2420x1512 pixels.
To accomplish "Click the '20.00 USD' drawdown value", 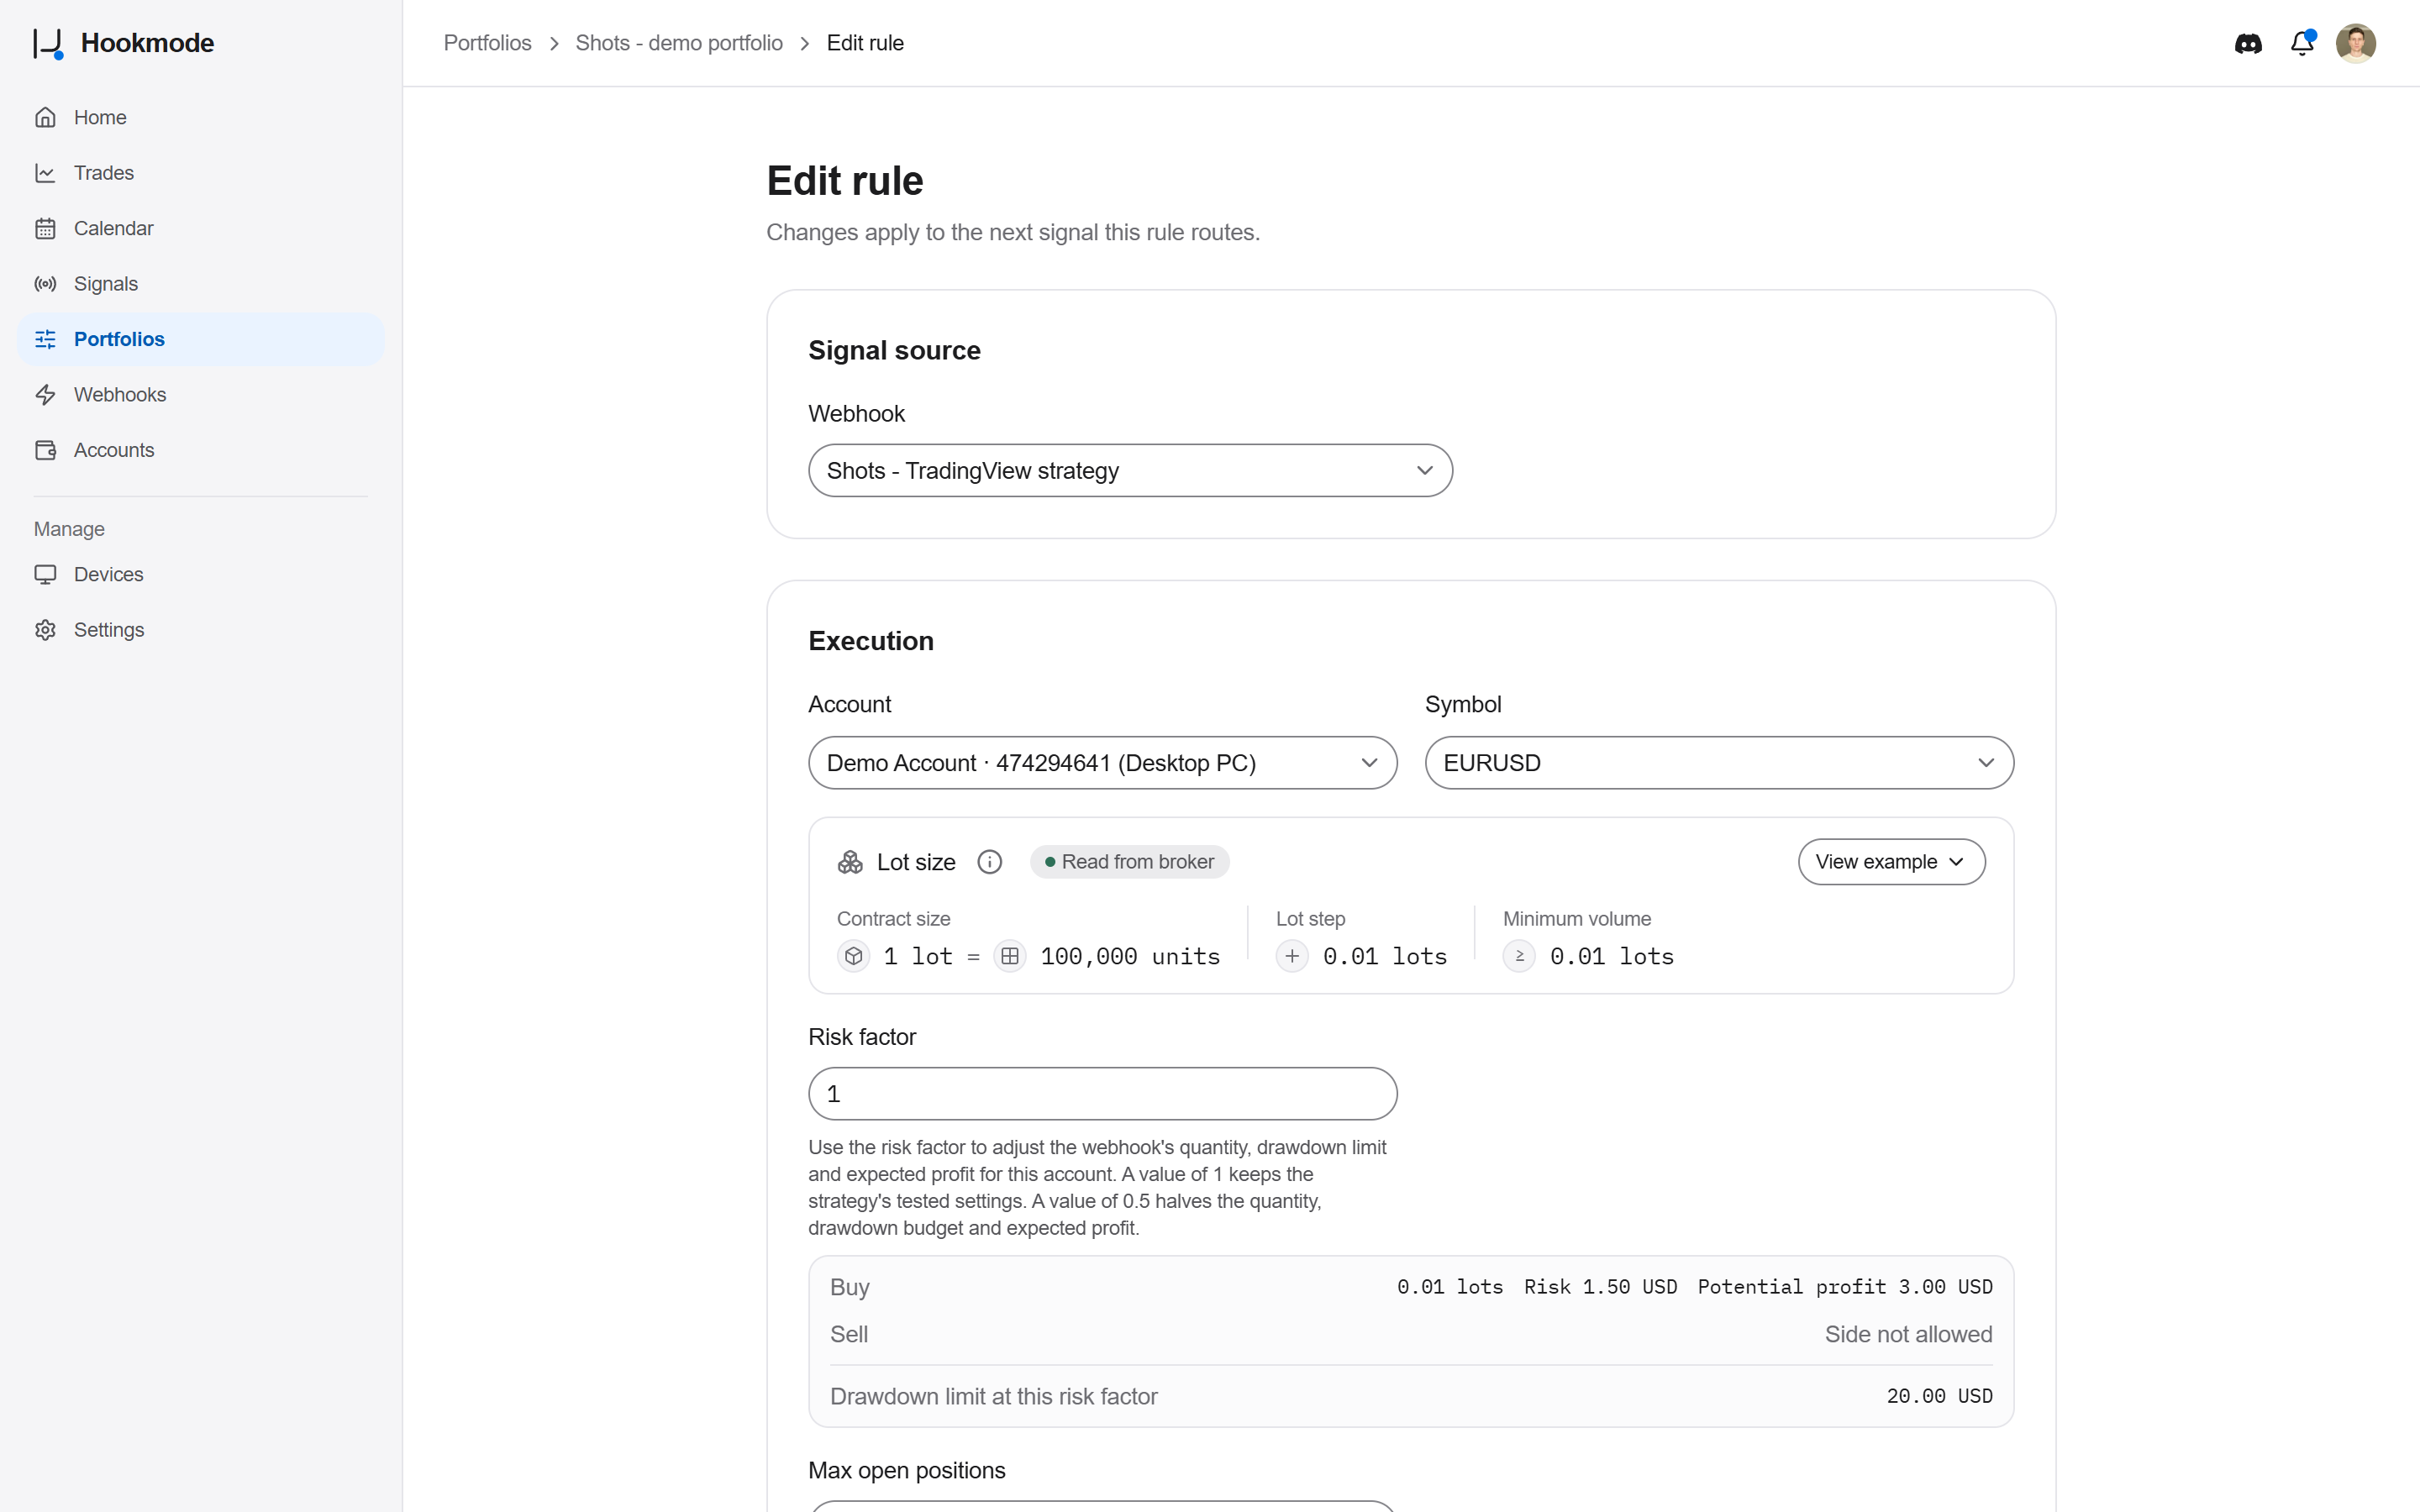I will (x=1939, y=1396).
